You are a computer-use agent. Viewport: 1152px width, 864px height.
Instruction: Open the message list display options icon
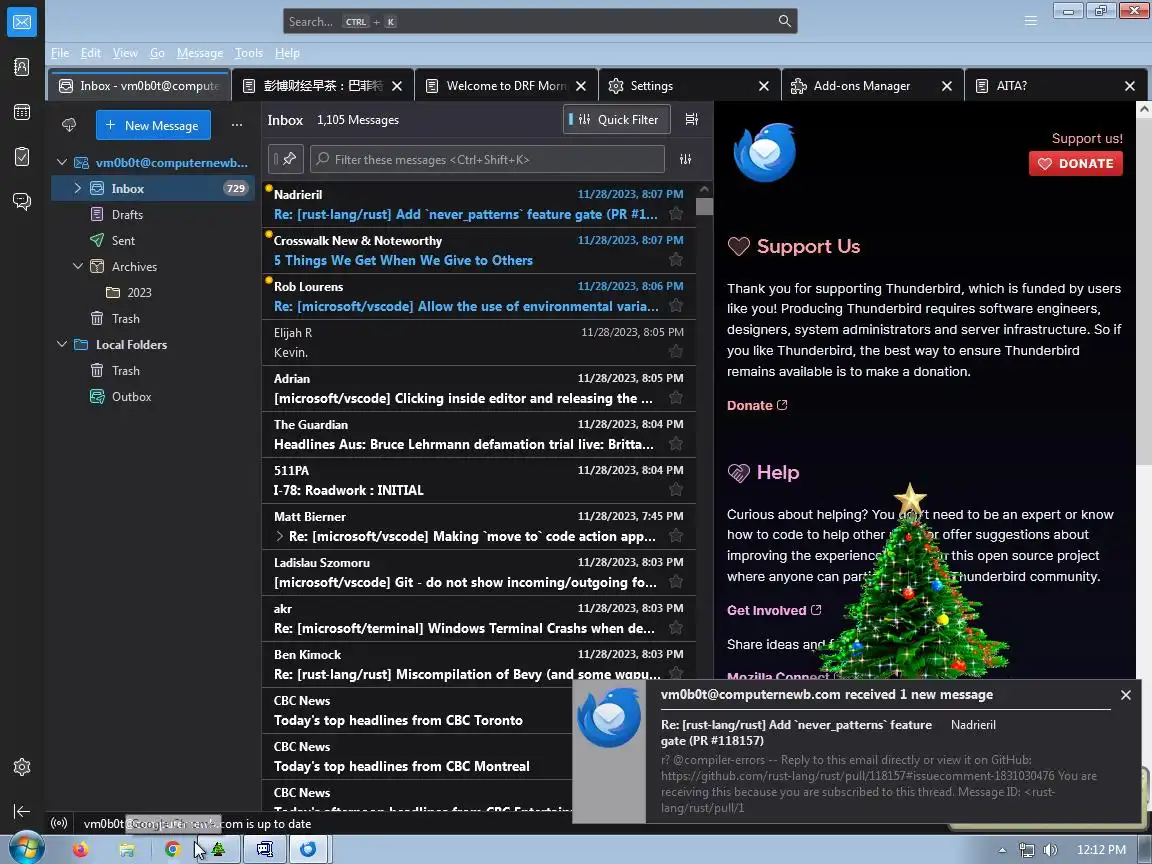(692, 119)
